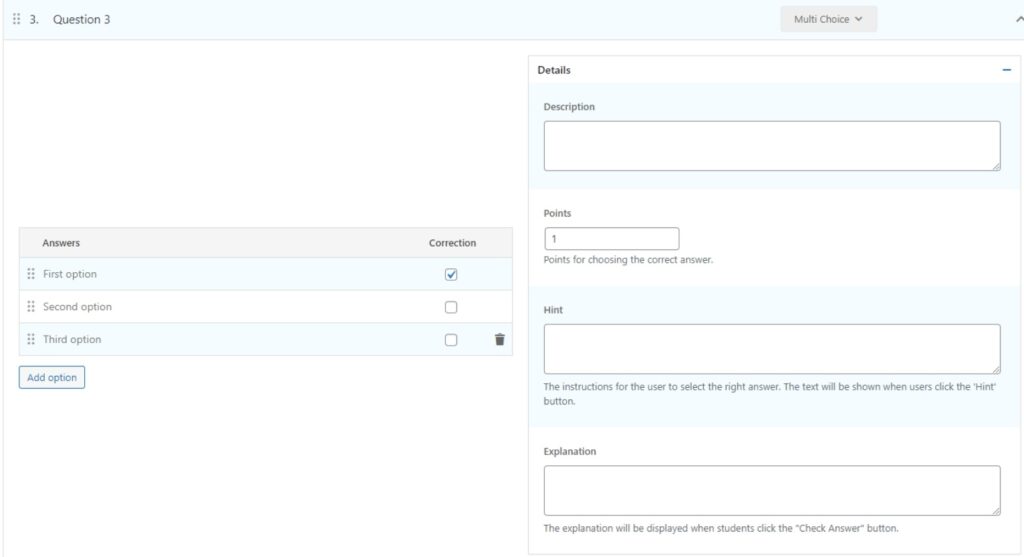This screenshot has height=557, width=1024.
Task: Delete the Third option with trash icon
Action: (499, 340)
